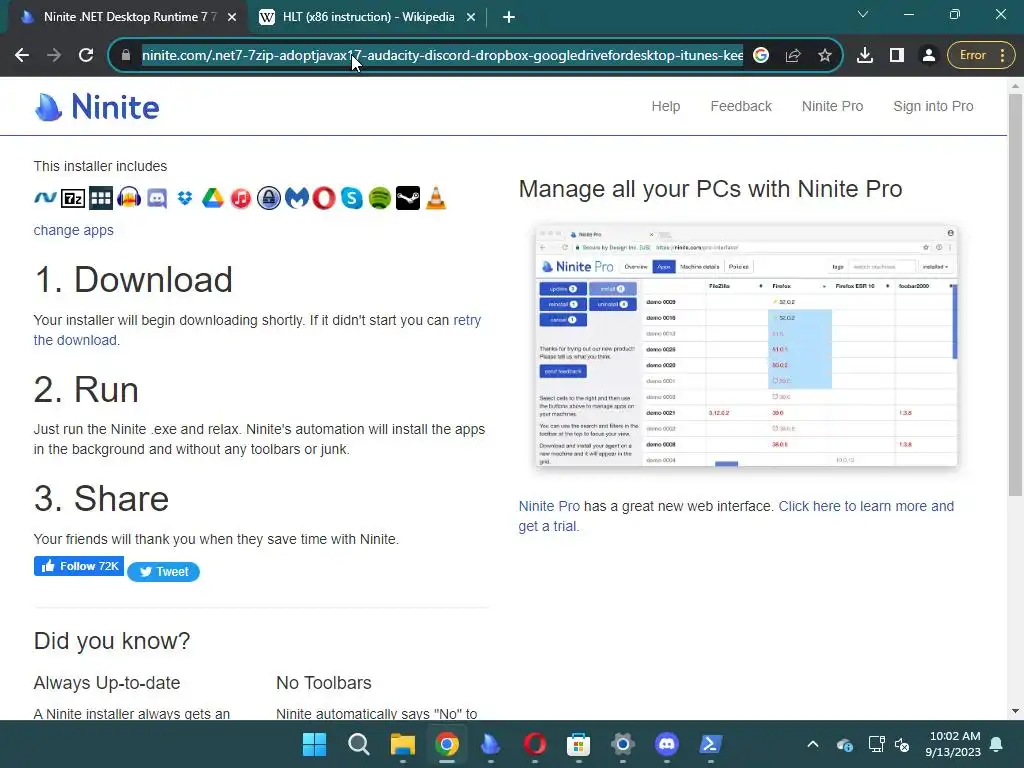Click the KeePass lock icon
The height and width of the screenshot is (768, 1024).
(268, 198)
